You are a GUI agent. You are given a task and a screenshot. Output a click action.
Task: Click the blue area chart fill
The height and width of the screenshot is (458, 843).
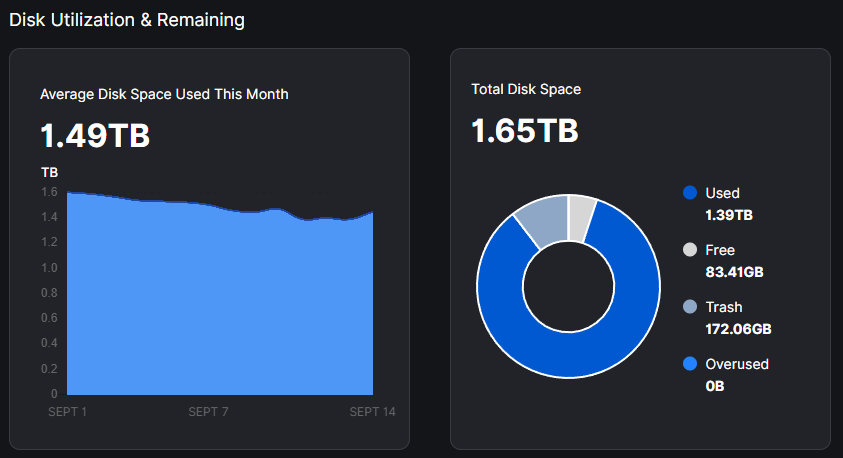[x=220, y=300]
